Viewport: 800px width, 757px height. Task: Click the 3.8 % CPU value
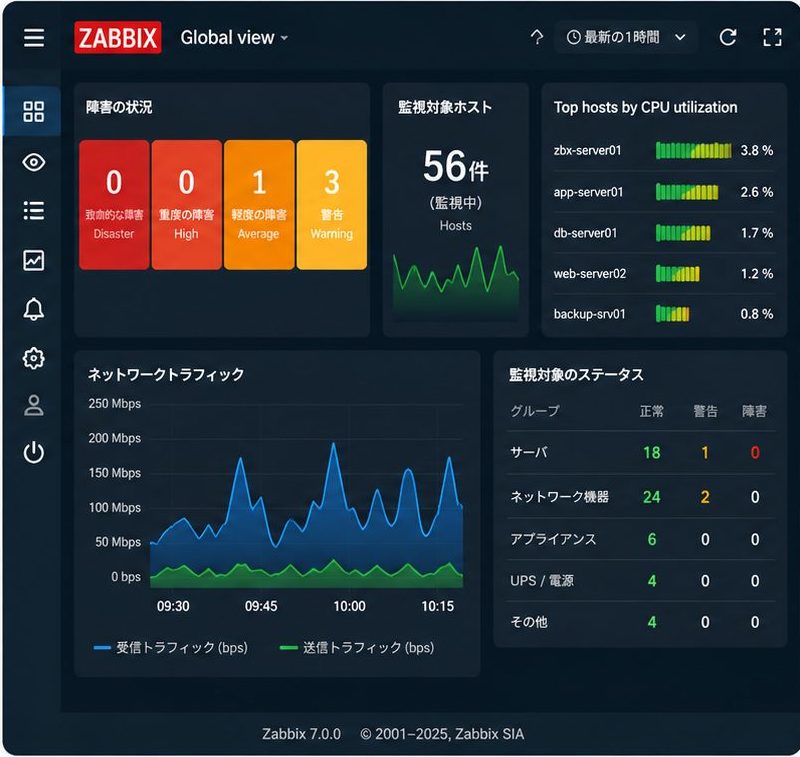757,150
